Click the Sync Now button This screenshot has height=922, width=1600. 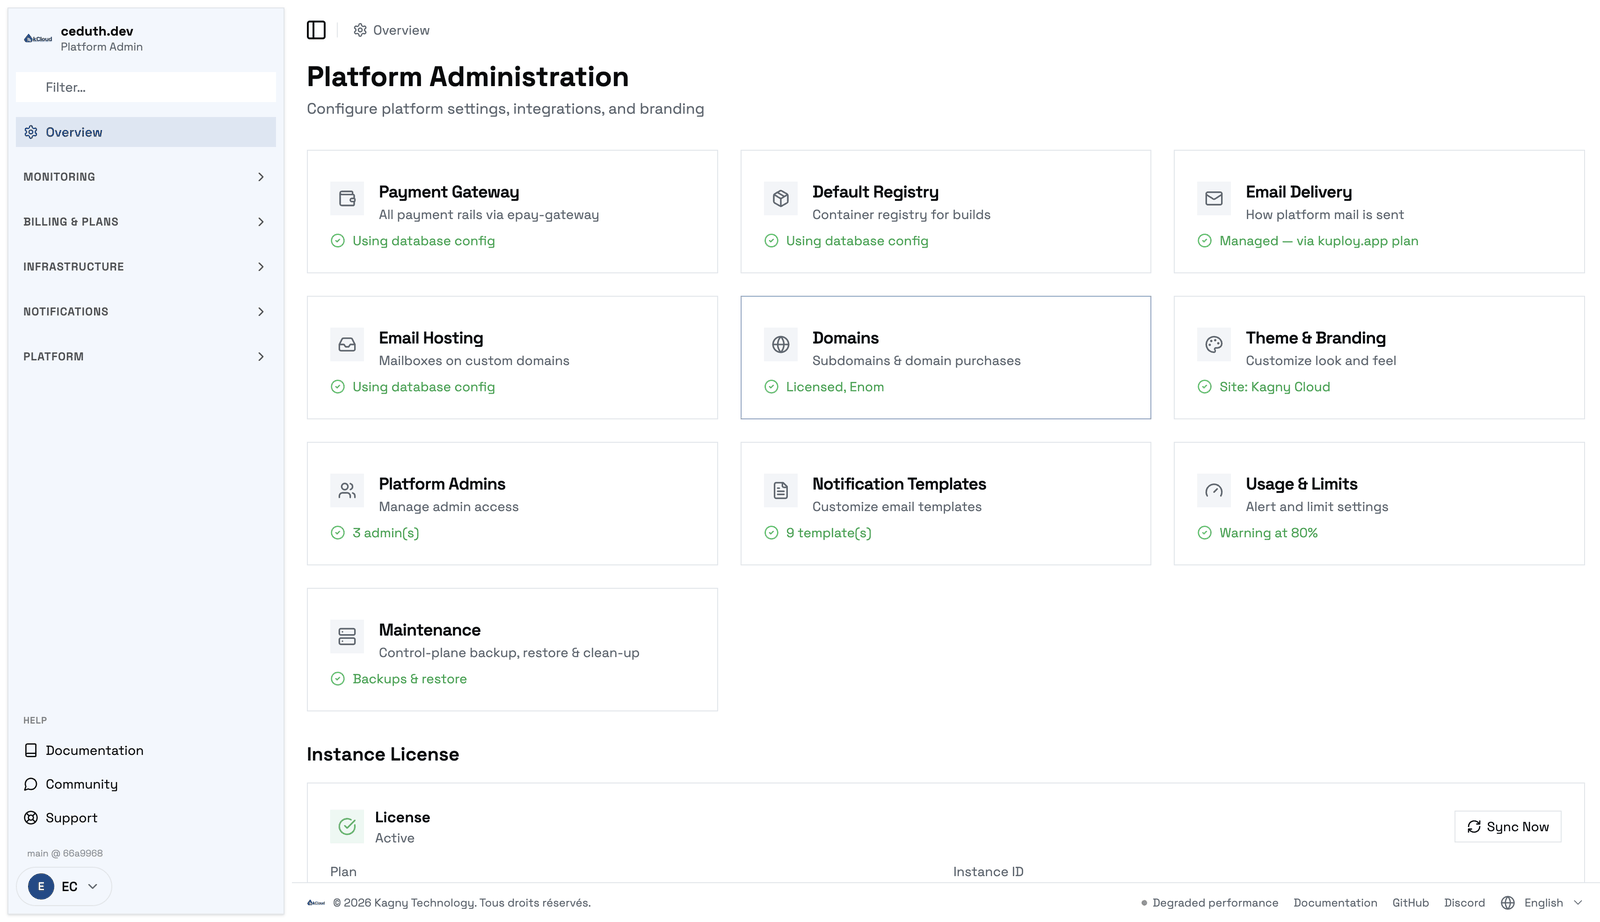click(x=1508, y=826)
